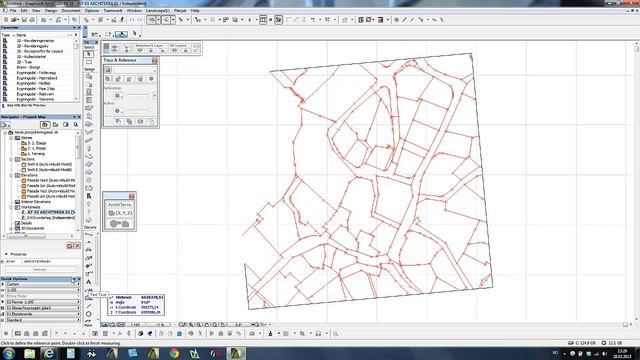Open the Teamwork menu
The image size is (640, 360).
pos(113,11)
